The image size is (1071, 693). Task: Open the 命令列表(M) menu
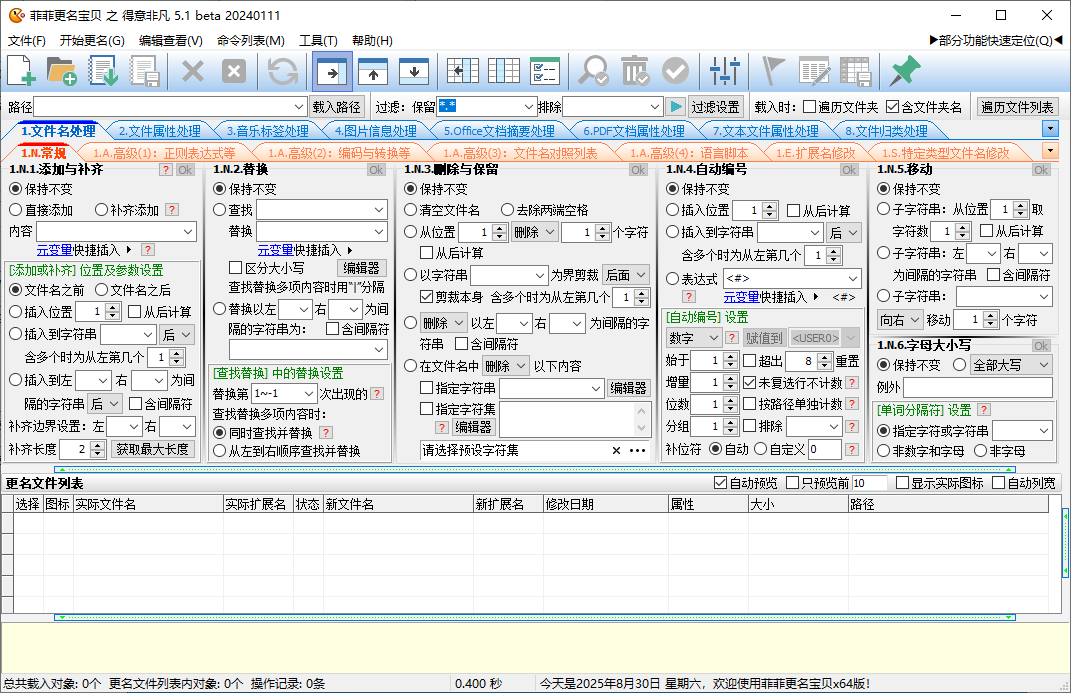click(x=250, y=41)
